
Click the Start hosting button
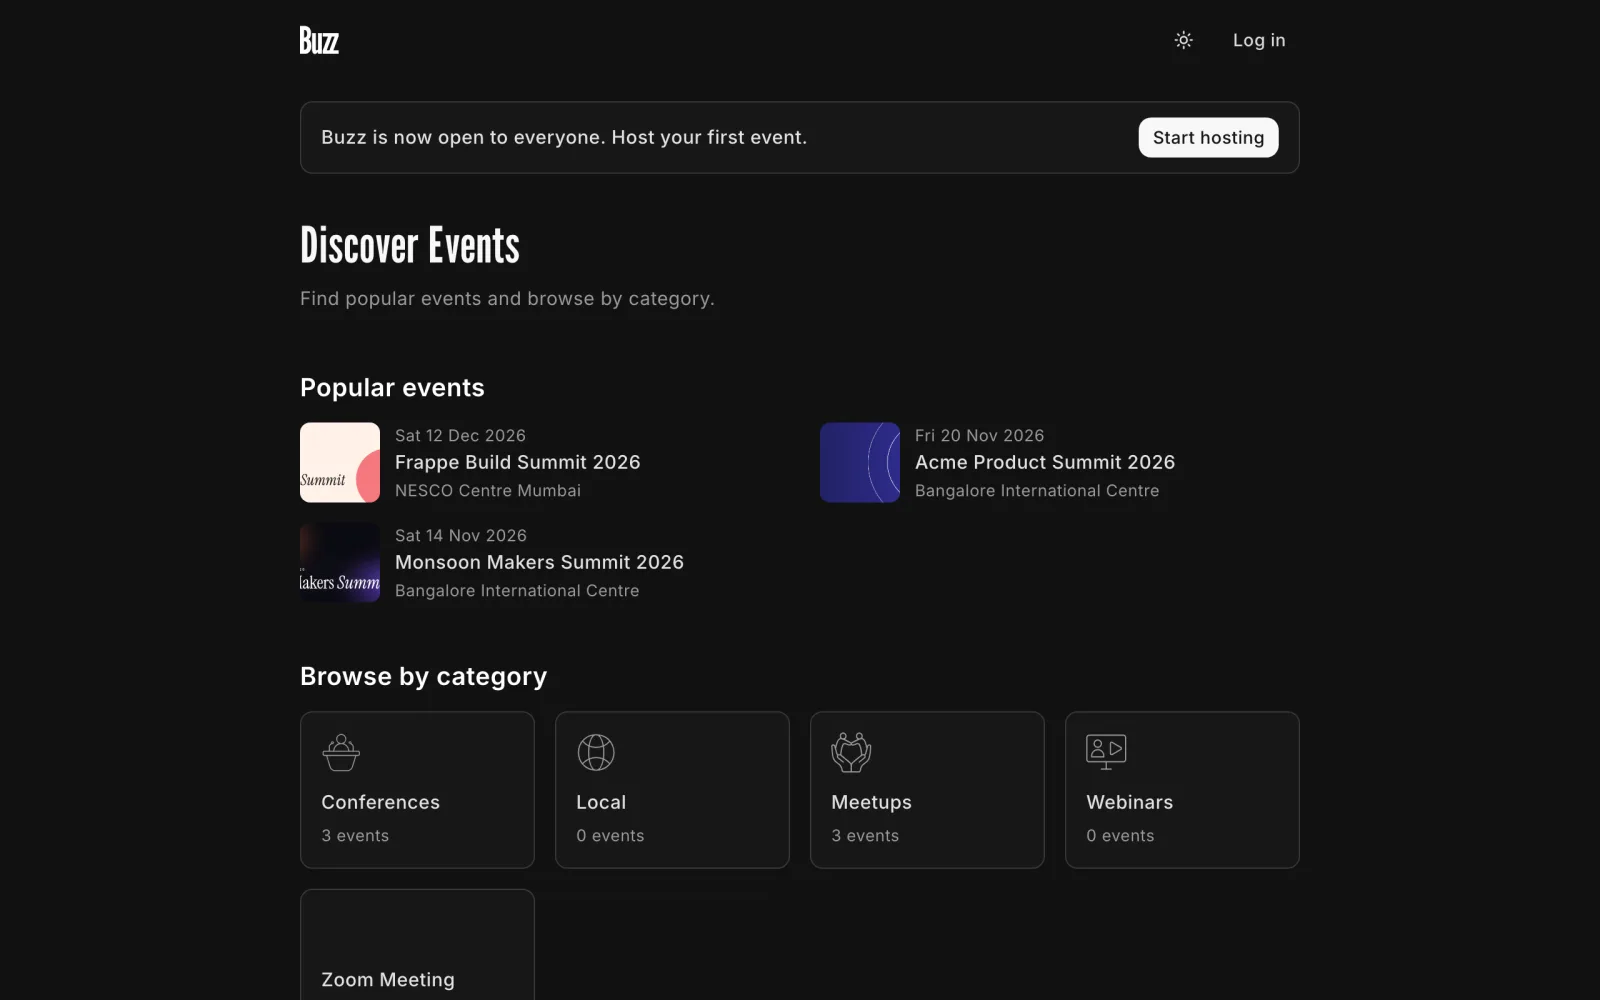coord(1208,138)
